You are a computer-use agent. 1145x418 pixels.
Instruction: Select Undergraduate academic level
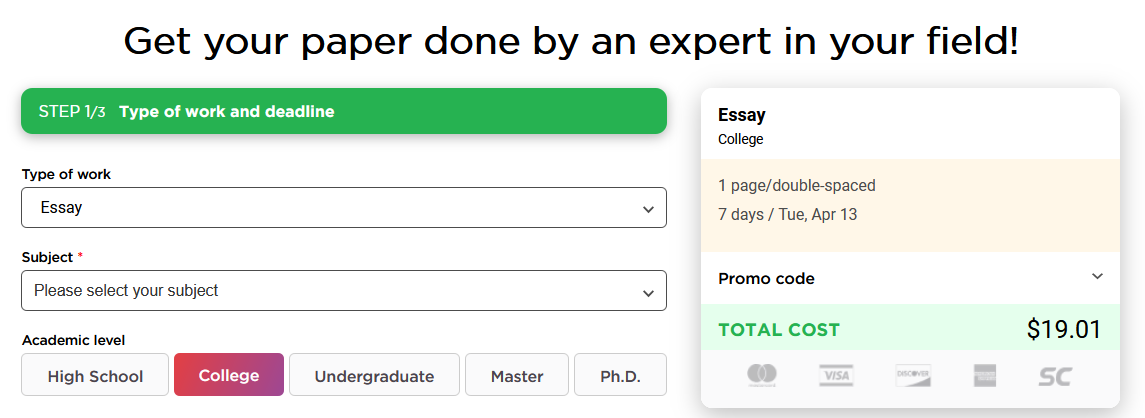click(x=374, y=376)
